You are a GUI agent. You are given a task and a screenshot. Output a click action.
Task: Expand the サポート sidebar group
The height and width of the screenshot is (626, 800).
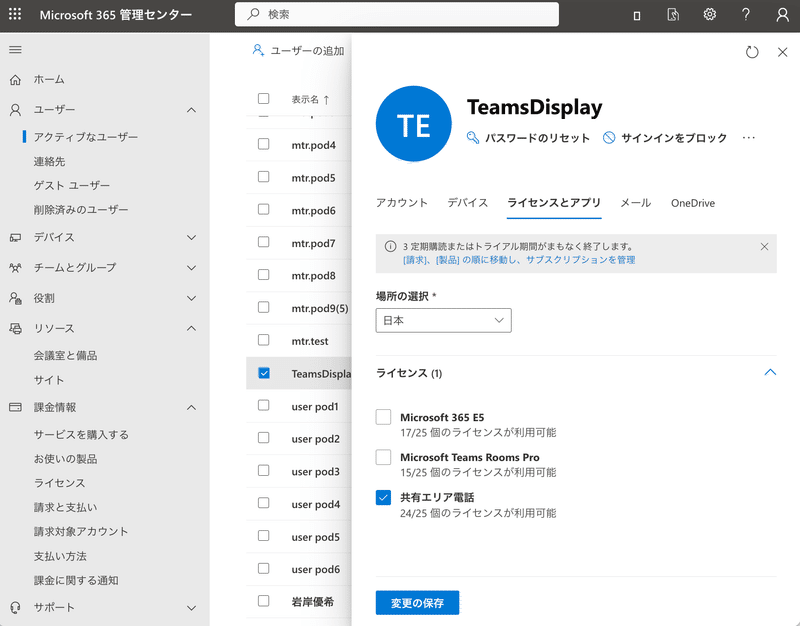(x=191, y=608)
